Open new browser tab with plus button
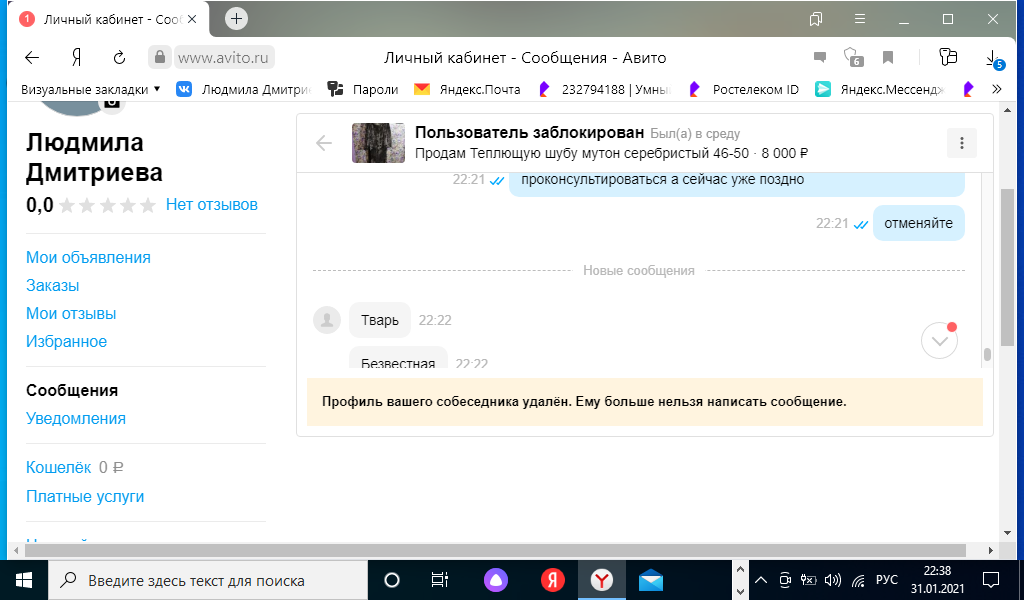Screen dimensions: 1024x600 click(236, 19)
